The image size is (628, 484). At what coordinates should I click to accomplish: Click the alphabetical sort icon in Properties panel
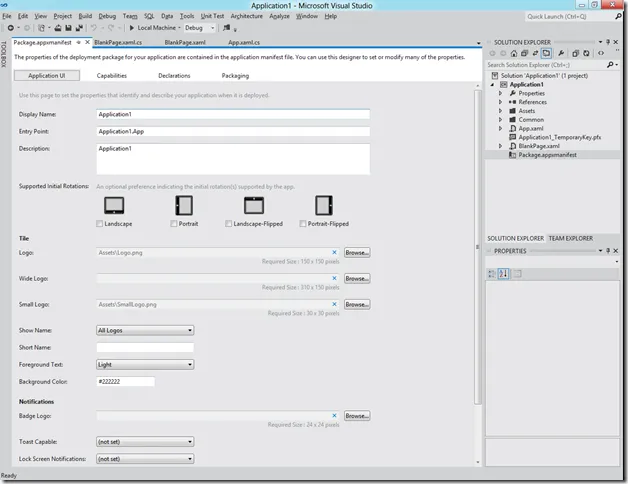pyautogui.click(x=504, y=273)
